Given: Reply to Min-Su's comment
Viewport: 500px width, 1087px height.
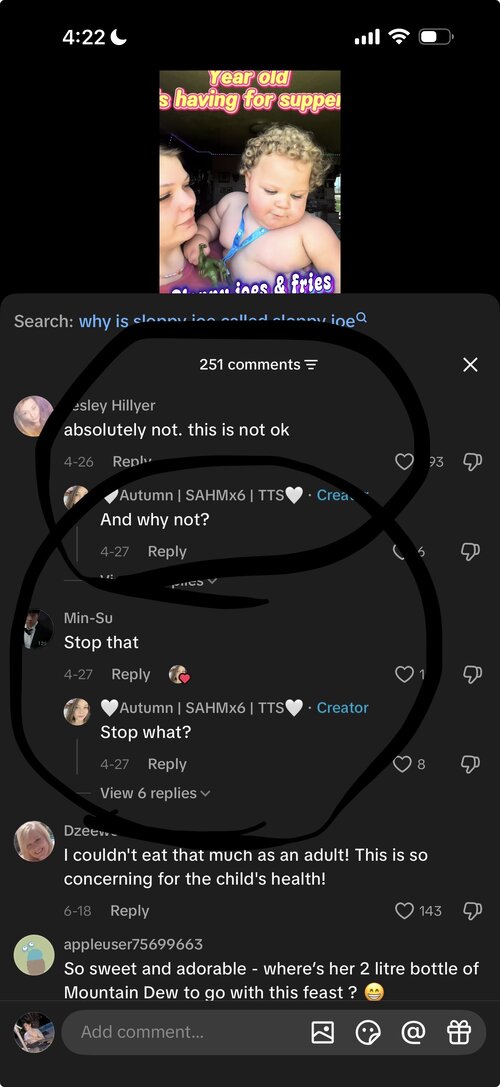Looking at the screenshot, I should click(x=130, y=674).
